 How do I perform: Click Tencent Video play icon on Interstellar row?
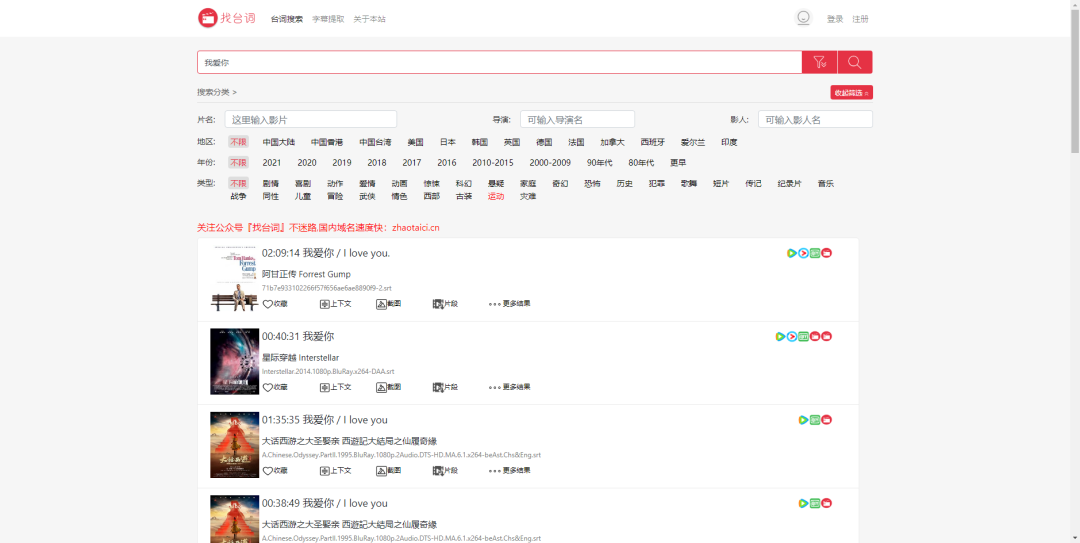[780, 336]
